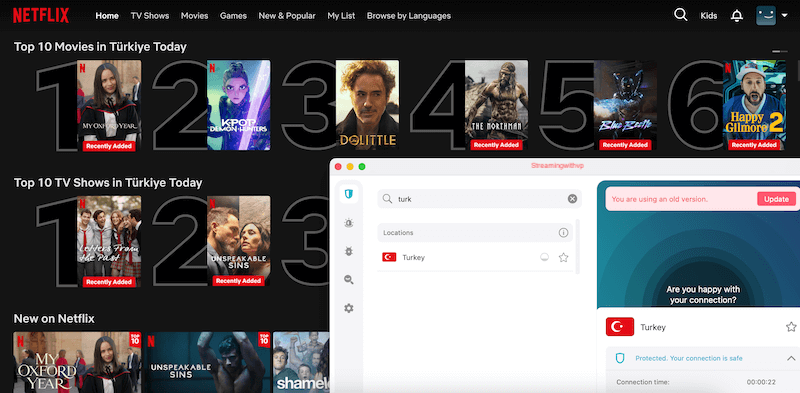Click the Netflix logo
The height and width of the screenshot is (393, 800).
click(x=41, y=15)
